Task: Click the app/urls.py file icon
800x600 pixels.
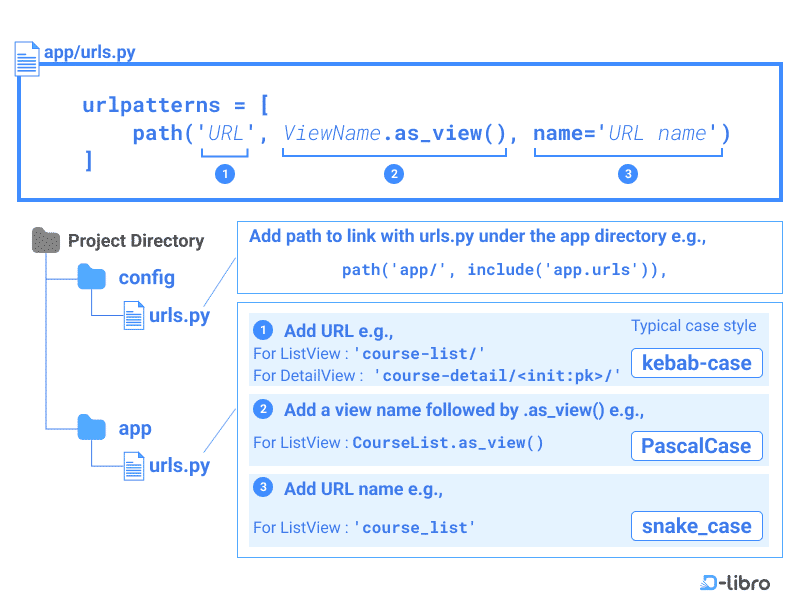Action: click(26, 58)
